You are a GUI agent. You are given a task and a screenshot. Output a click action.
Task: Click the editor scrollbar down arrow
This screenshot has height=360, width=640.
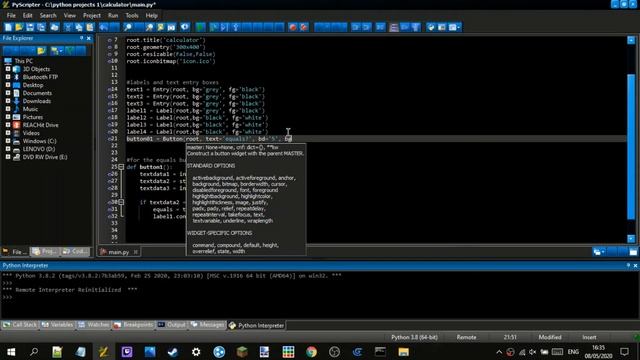click(x=631, y=238)
